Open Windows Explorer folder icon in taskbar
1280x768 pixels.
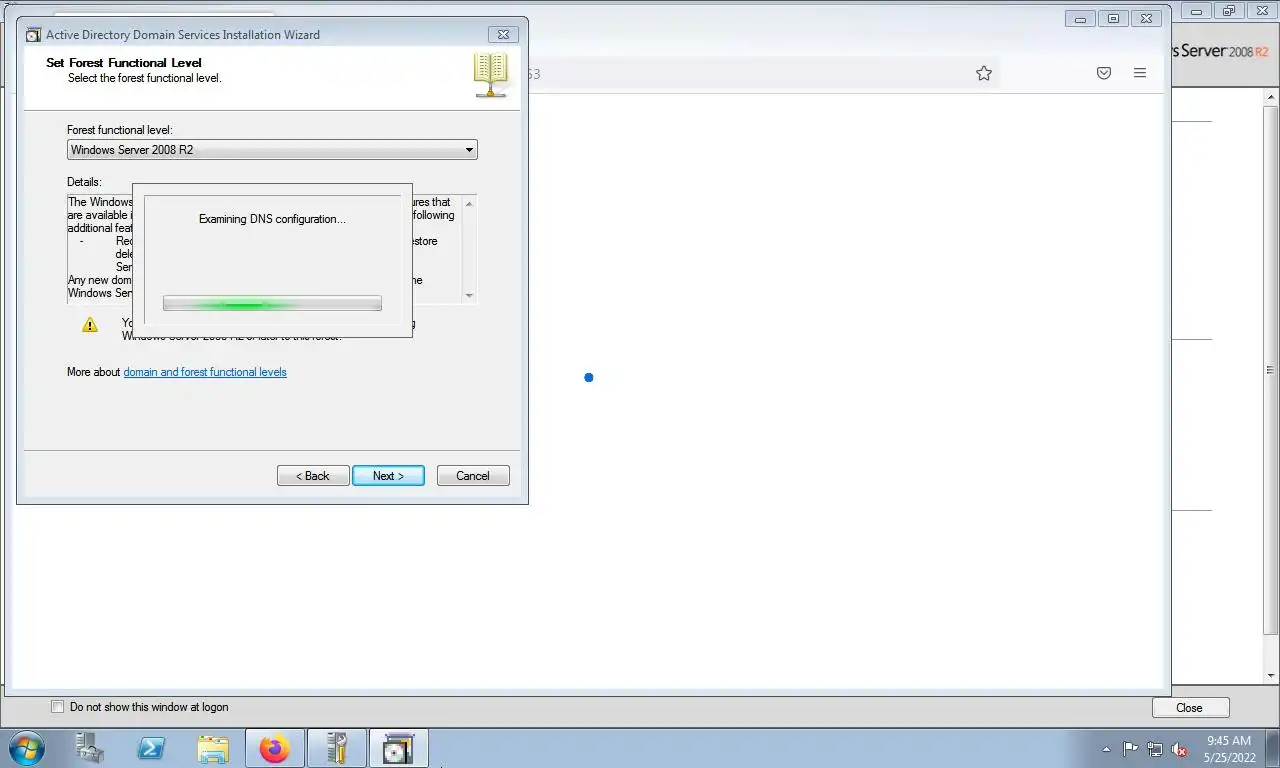pos(213,748)
